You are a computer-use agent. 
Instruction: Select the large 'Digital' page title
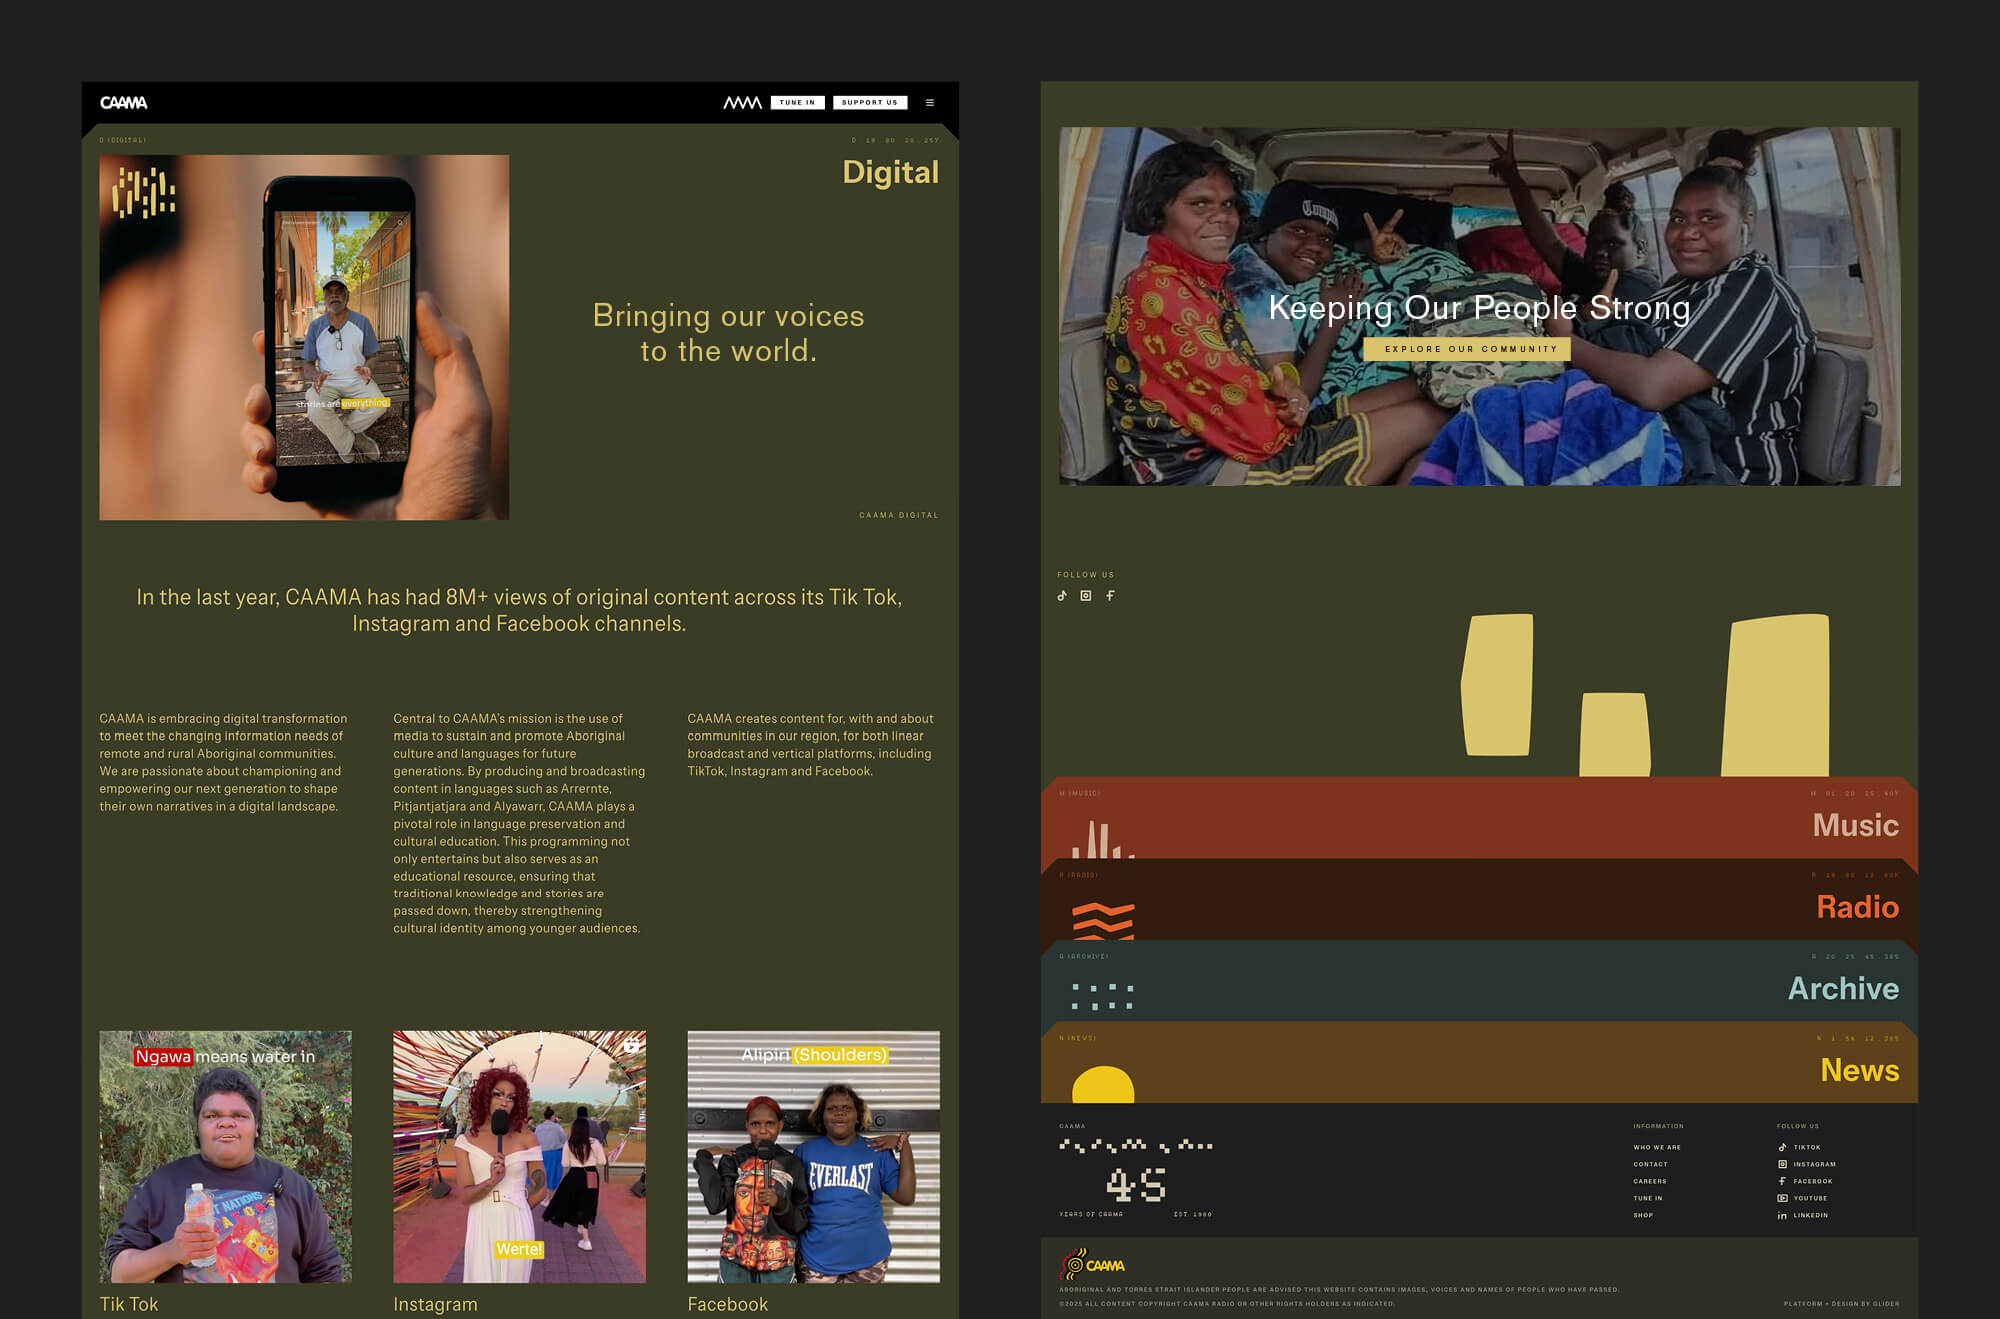(x=890, y=172)
